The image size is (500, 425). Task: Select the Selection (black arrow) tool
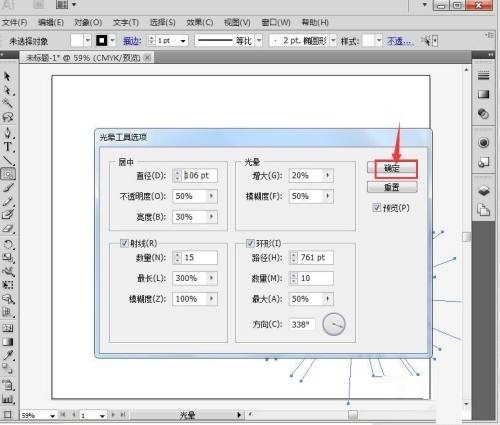click(x=7, y=77)
